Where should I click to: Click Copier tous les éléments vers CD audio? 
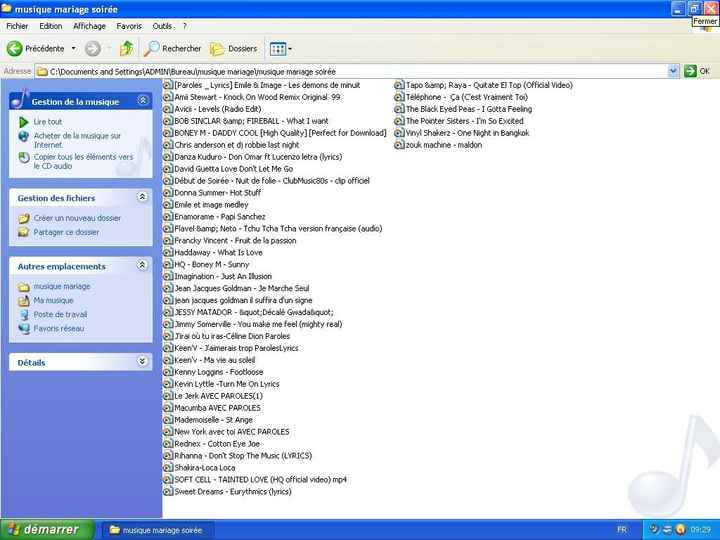(83, 161)
